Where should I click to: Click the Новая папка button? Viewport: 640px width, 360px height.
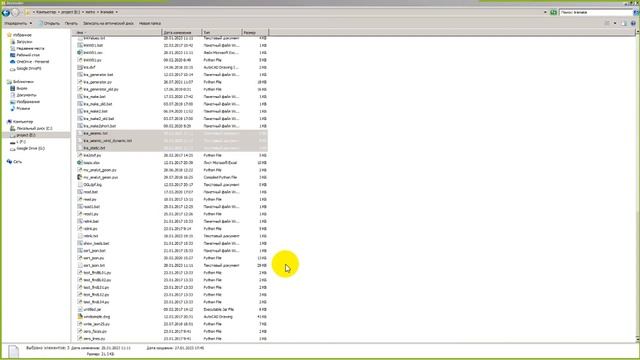click(150, 23)
